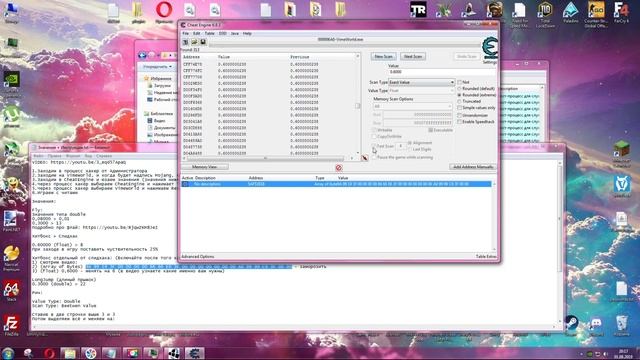Viewport: 640px width, 360px height.
Task: Click the save table floppy icon
Action: [x=203, y=42]
